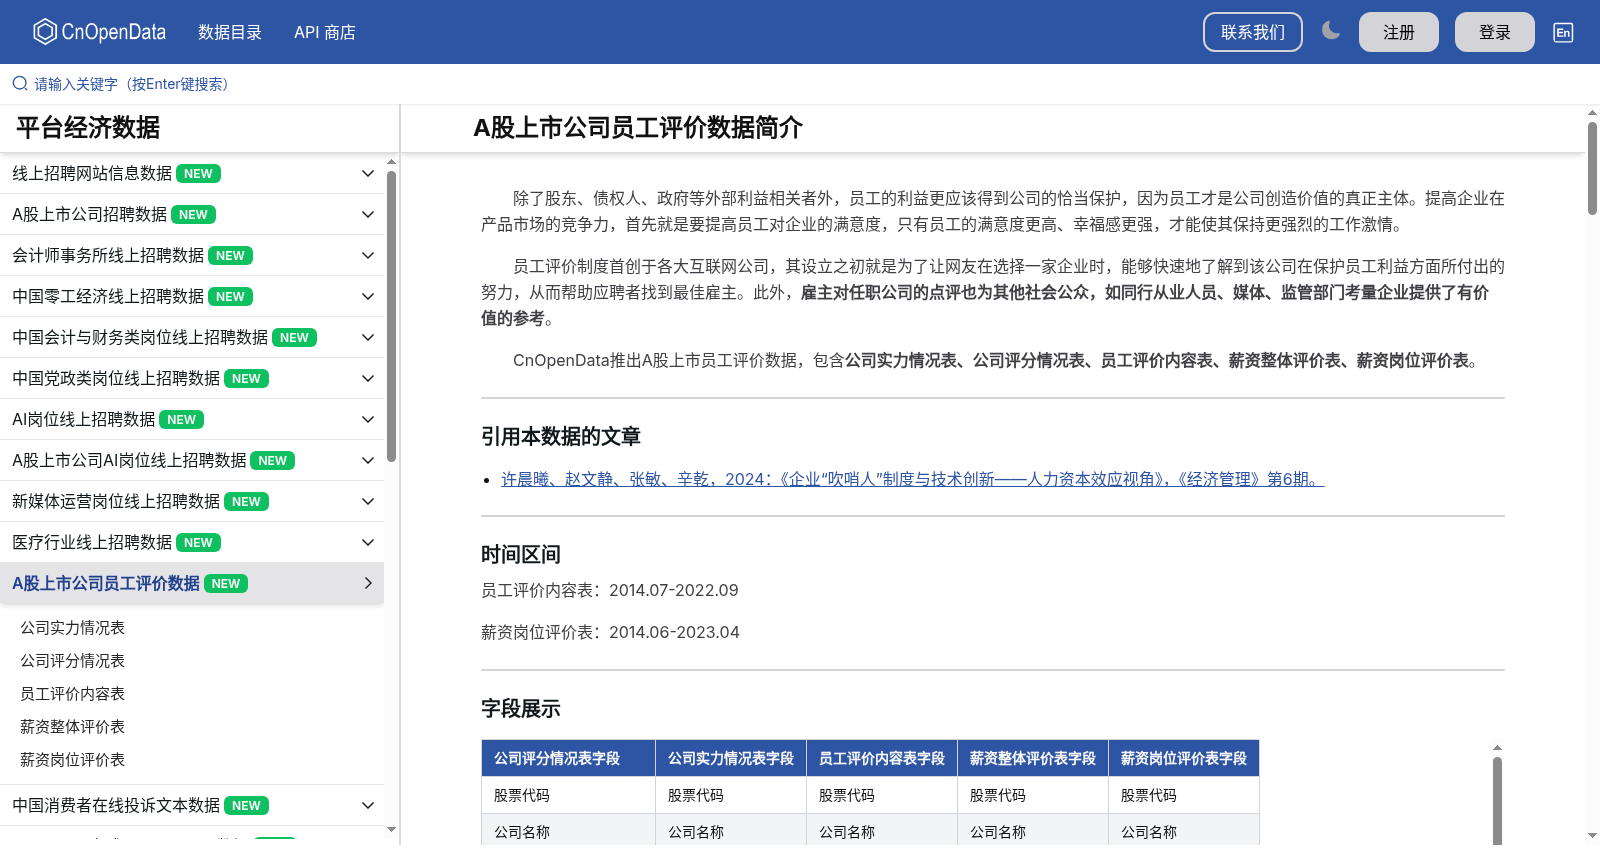Open 薪资岗位评价表 sub-item
Viewport: 1600px width, 861px height.
click(x=72, y=760)
